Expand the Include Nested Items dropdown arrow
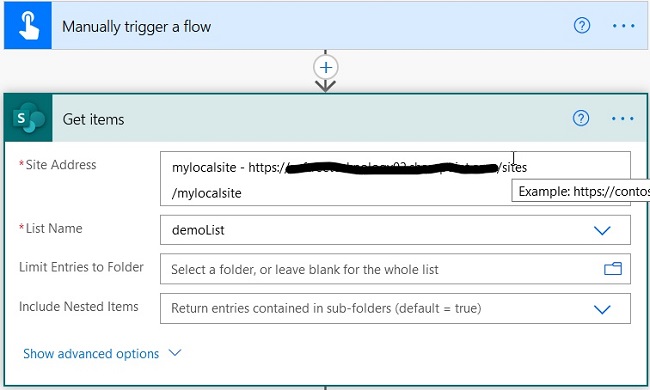This screenshot has height=390, width=650. tap(602, 309)
